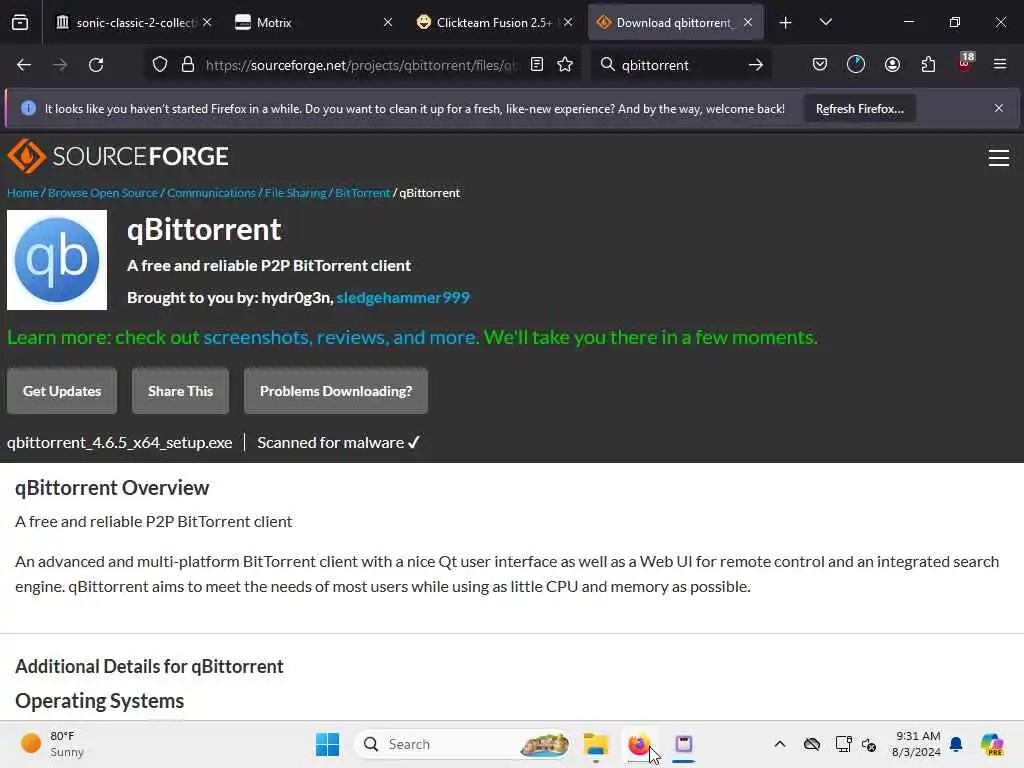
Task: Select the Download qbittorrent tab
Action: [676, 23]
